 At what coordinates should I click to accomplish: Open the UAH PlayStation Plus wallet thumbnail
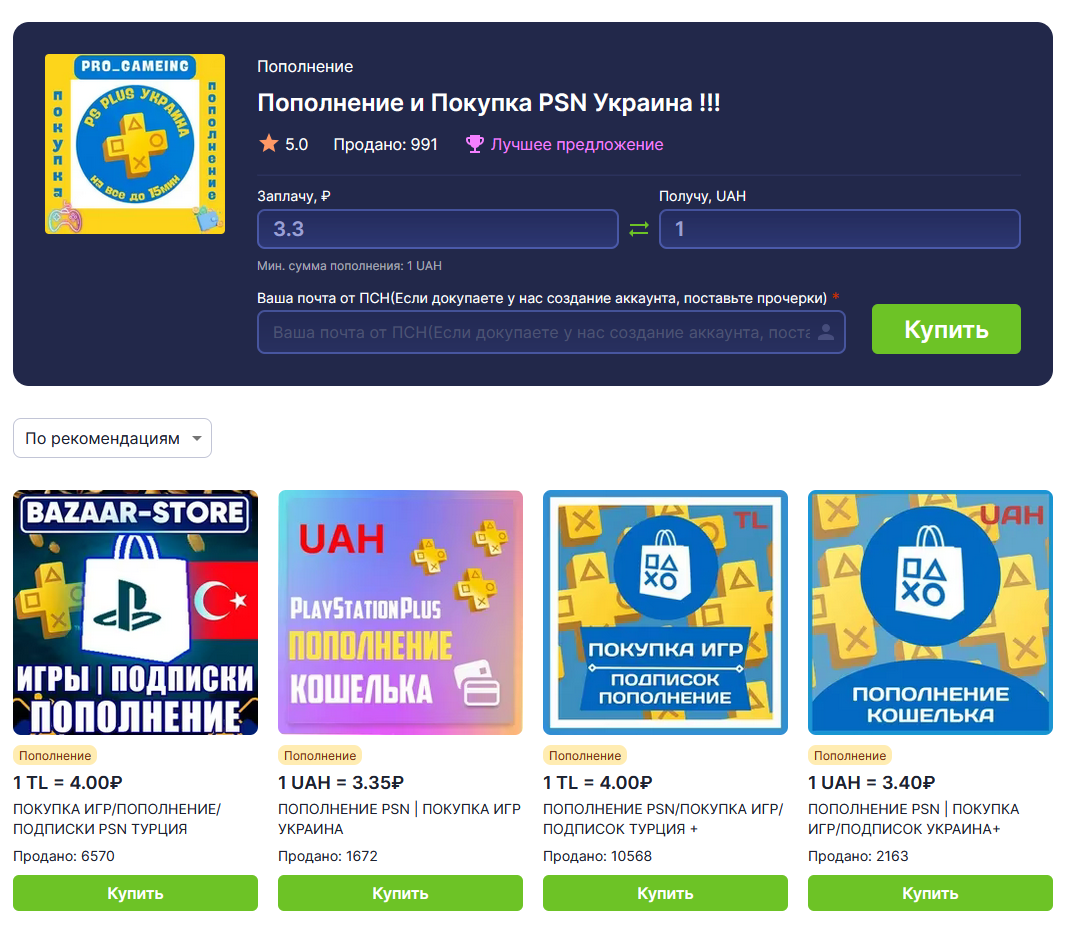point(400,613)
